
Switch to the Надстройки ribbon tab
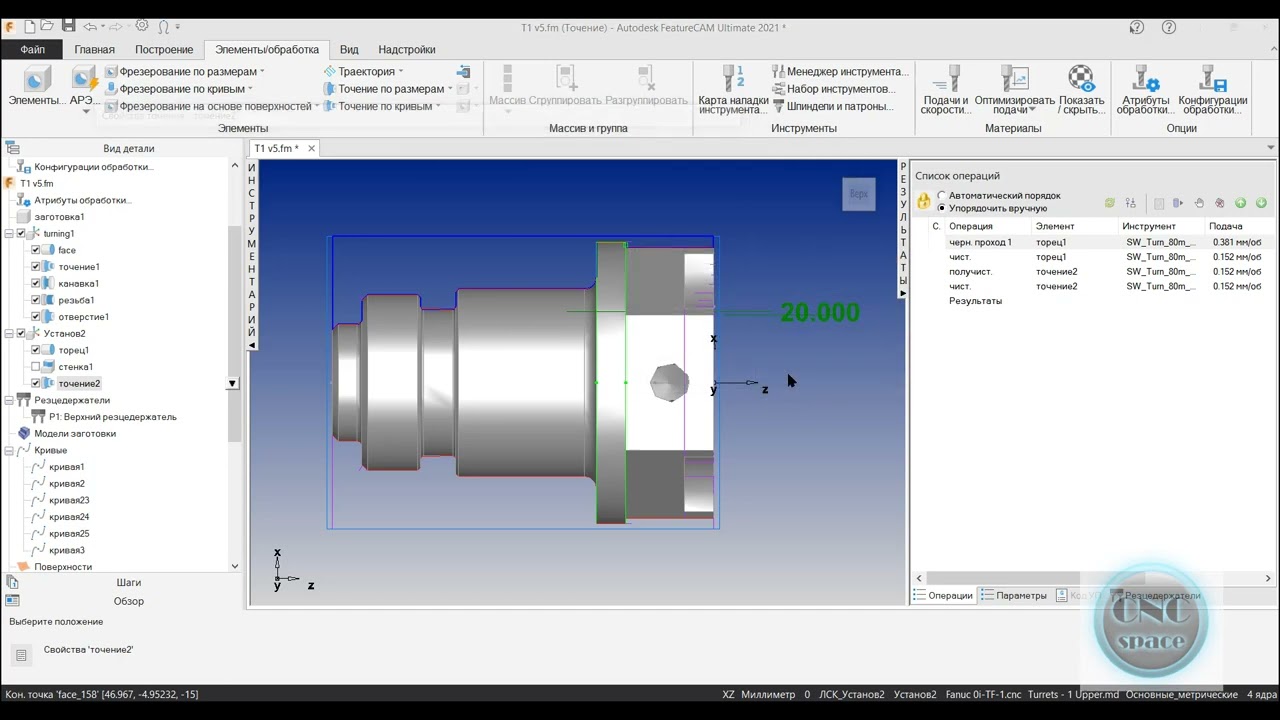click(x=407, y=49)
